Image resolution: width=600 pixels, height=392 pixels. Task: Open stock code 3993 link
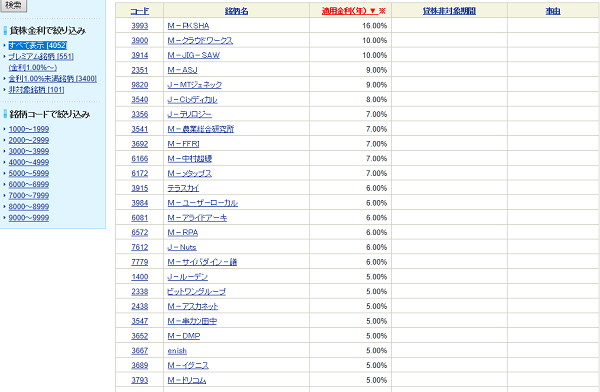tap(140, 26)
